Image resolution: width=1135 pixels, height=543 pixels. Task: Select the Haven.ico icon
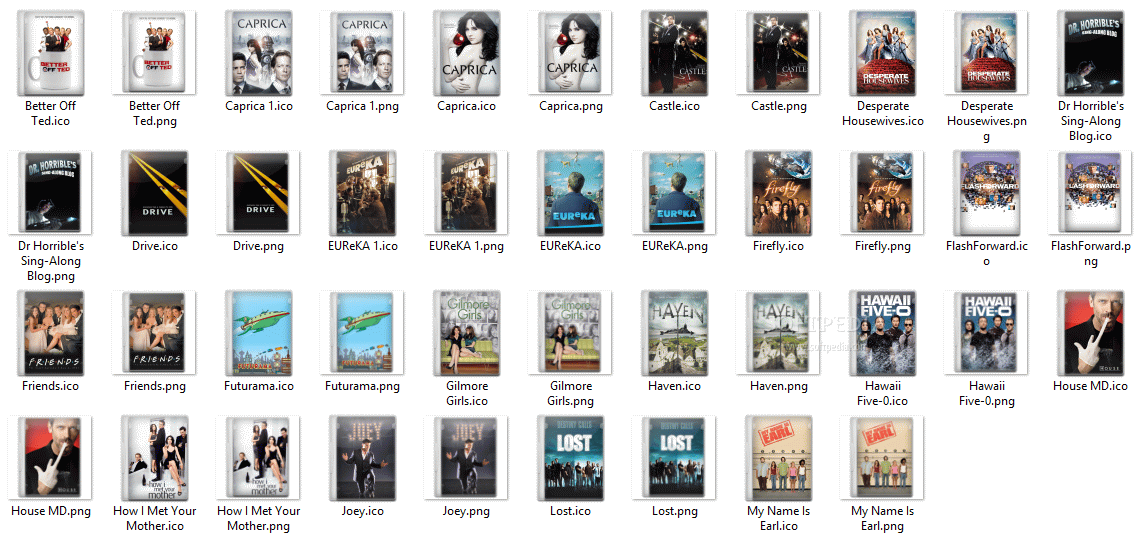coord(675,333)
